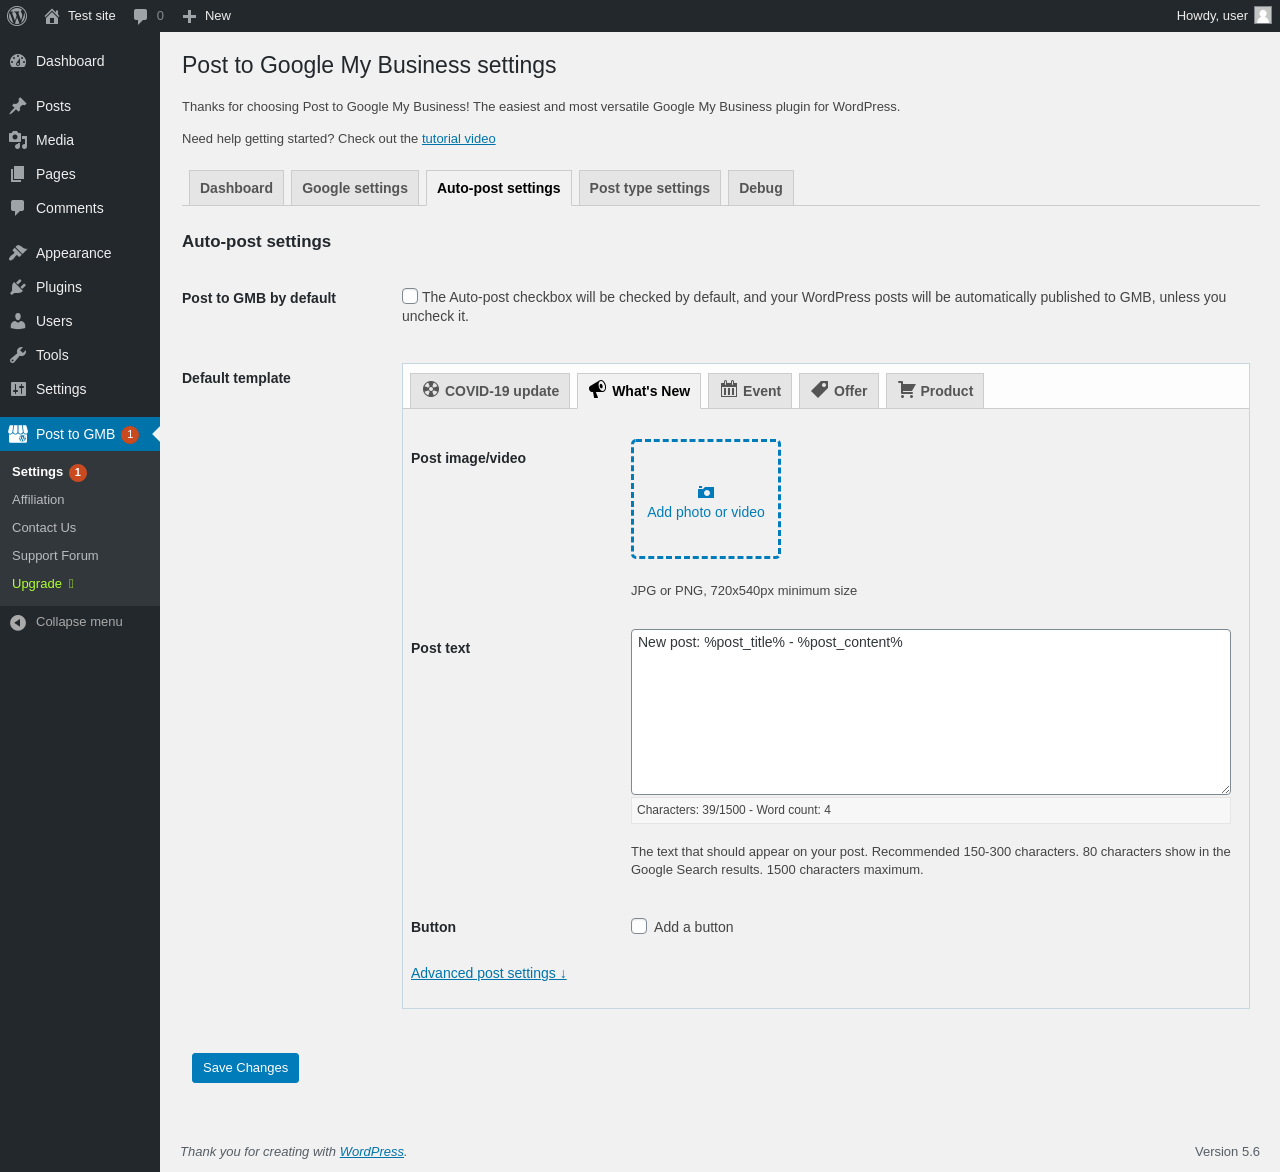The height and width of the screenshot is (1172, 1280).
Task: Click the WordPress logo icon
Action: (x=17, y=16)
